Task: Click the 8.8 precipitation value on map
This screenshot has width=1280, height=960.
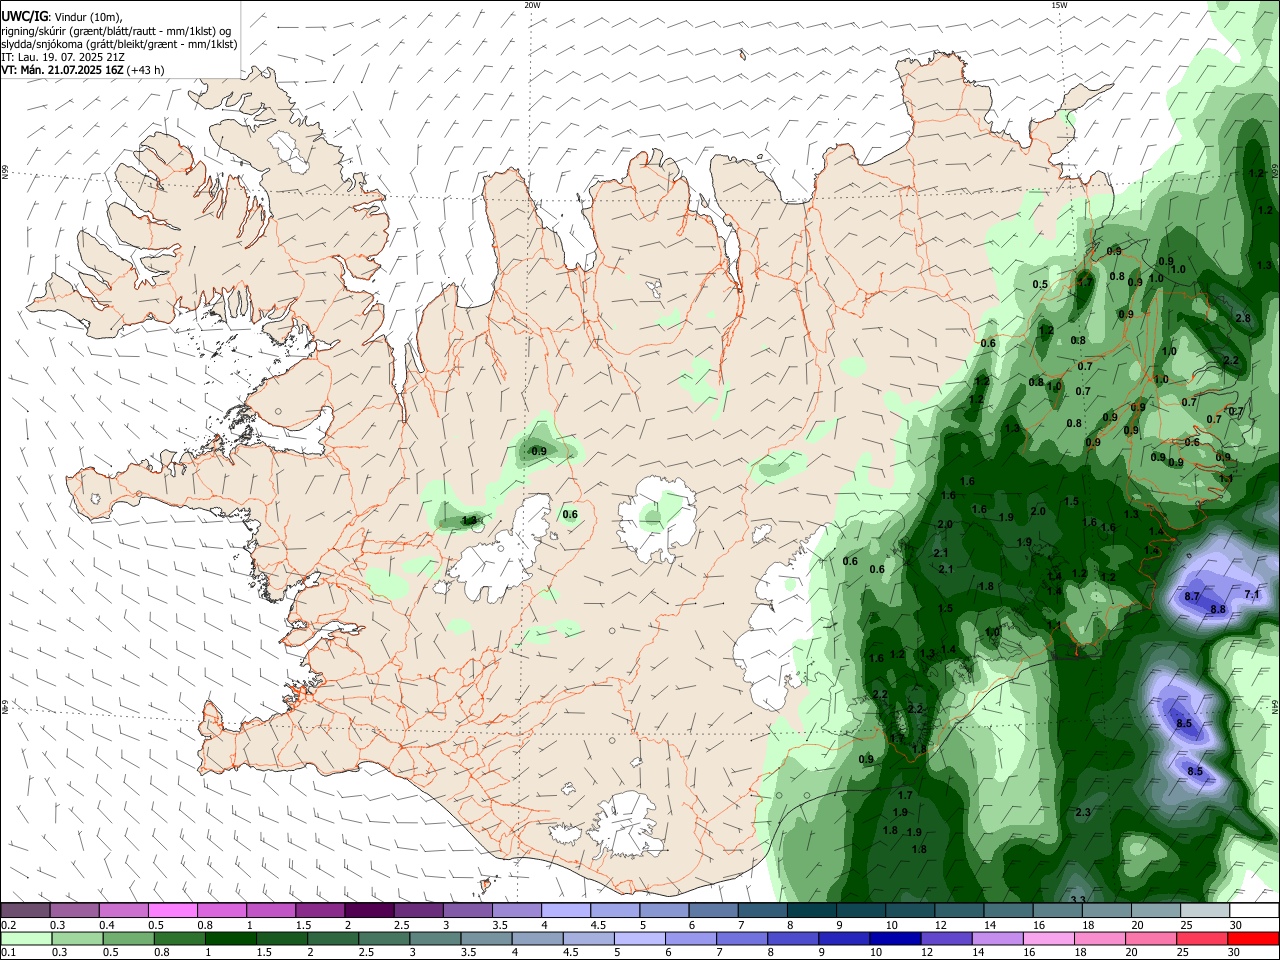Action: coord(1218,609)
